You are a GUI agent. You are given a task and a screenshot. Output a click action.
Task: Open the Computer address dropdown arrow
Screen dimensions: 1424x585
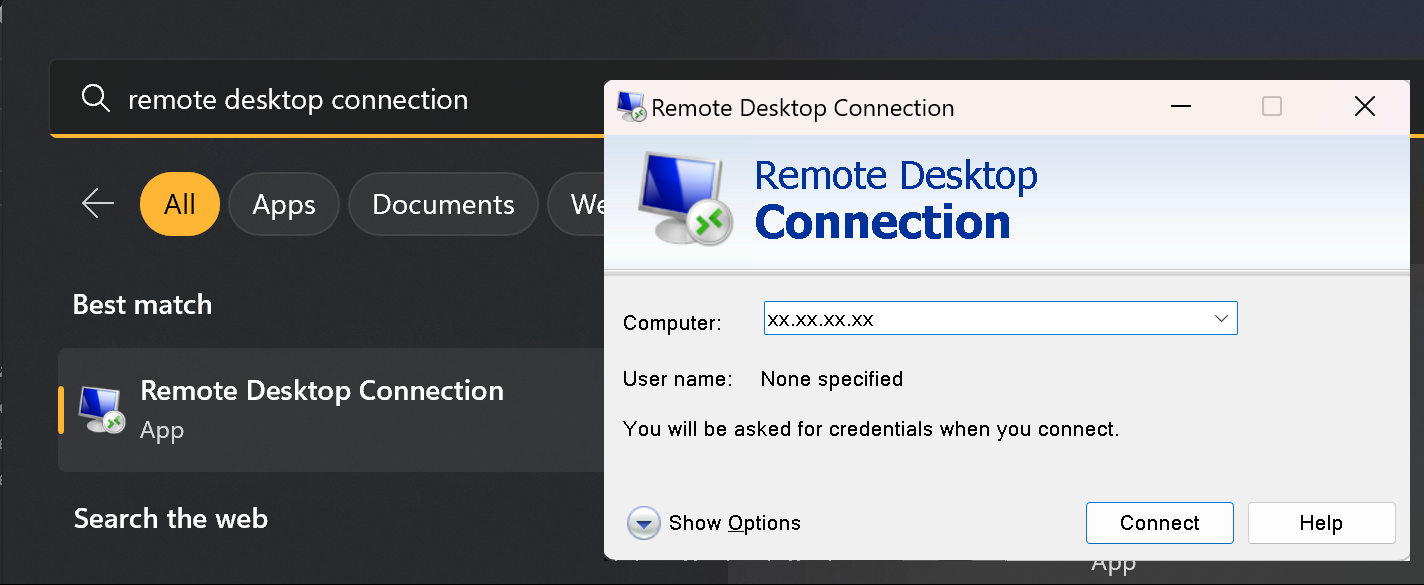point(1221,319)
